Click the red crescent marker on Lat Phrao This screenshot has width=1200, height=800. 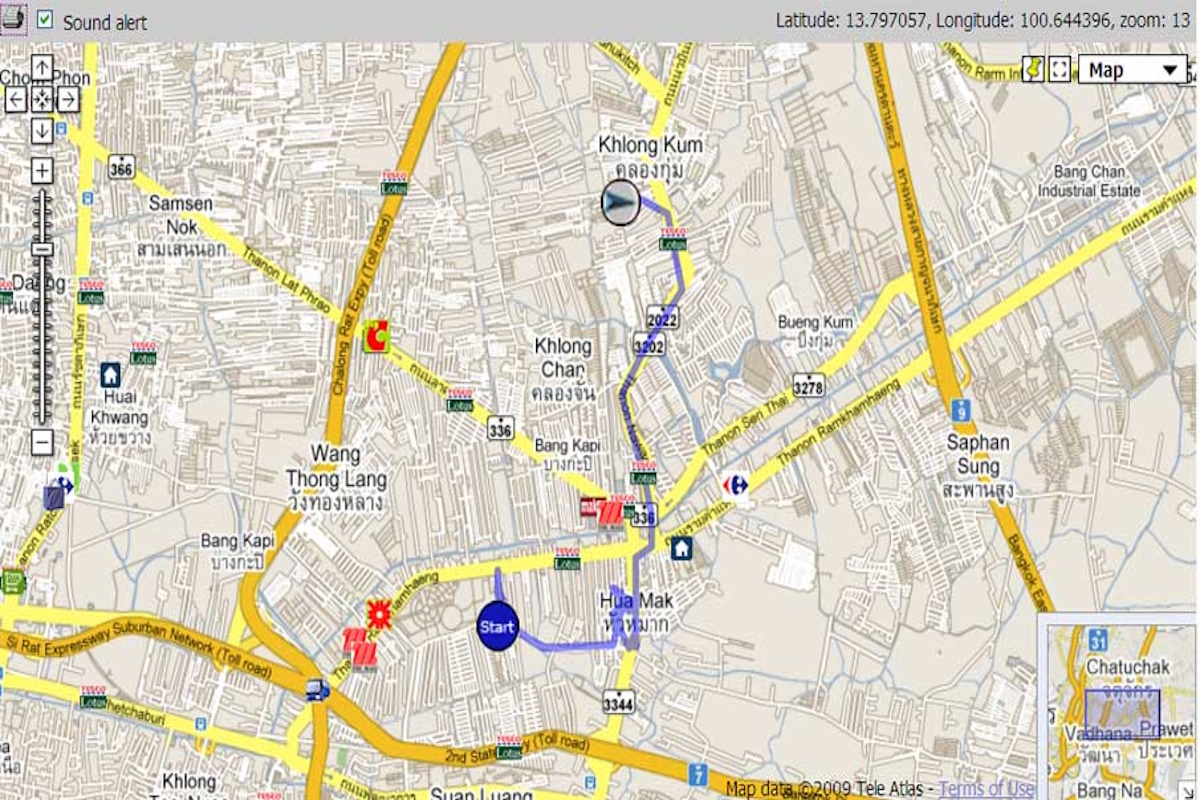pyautogui.click(x=376, y=337)
